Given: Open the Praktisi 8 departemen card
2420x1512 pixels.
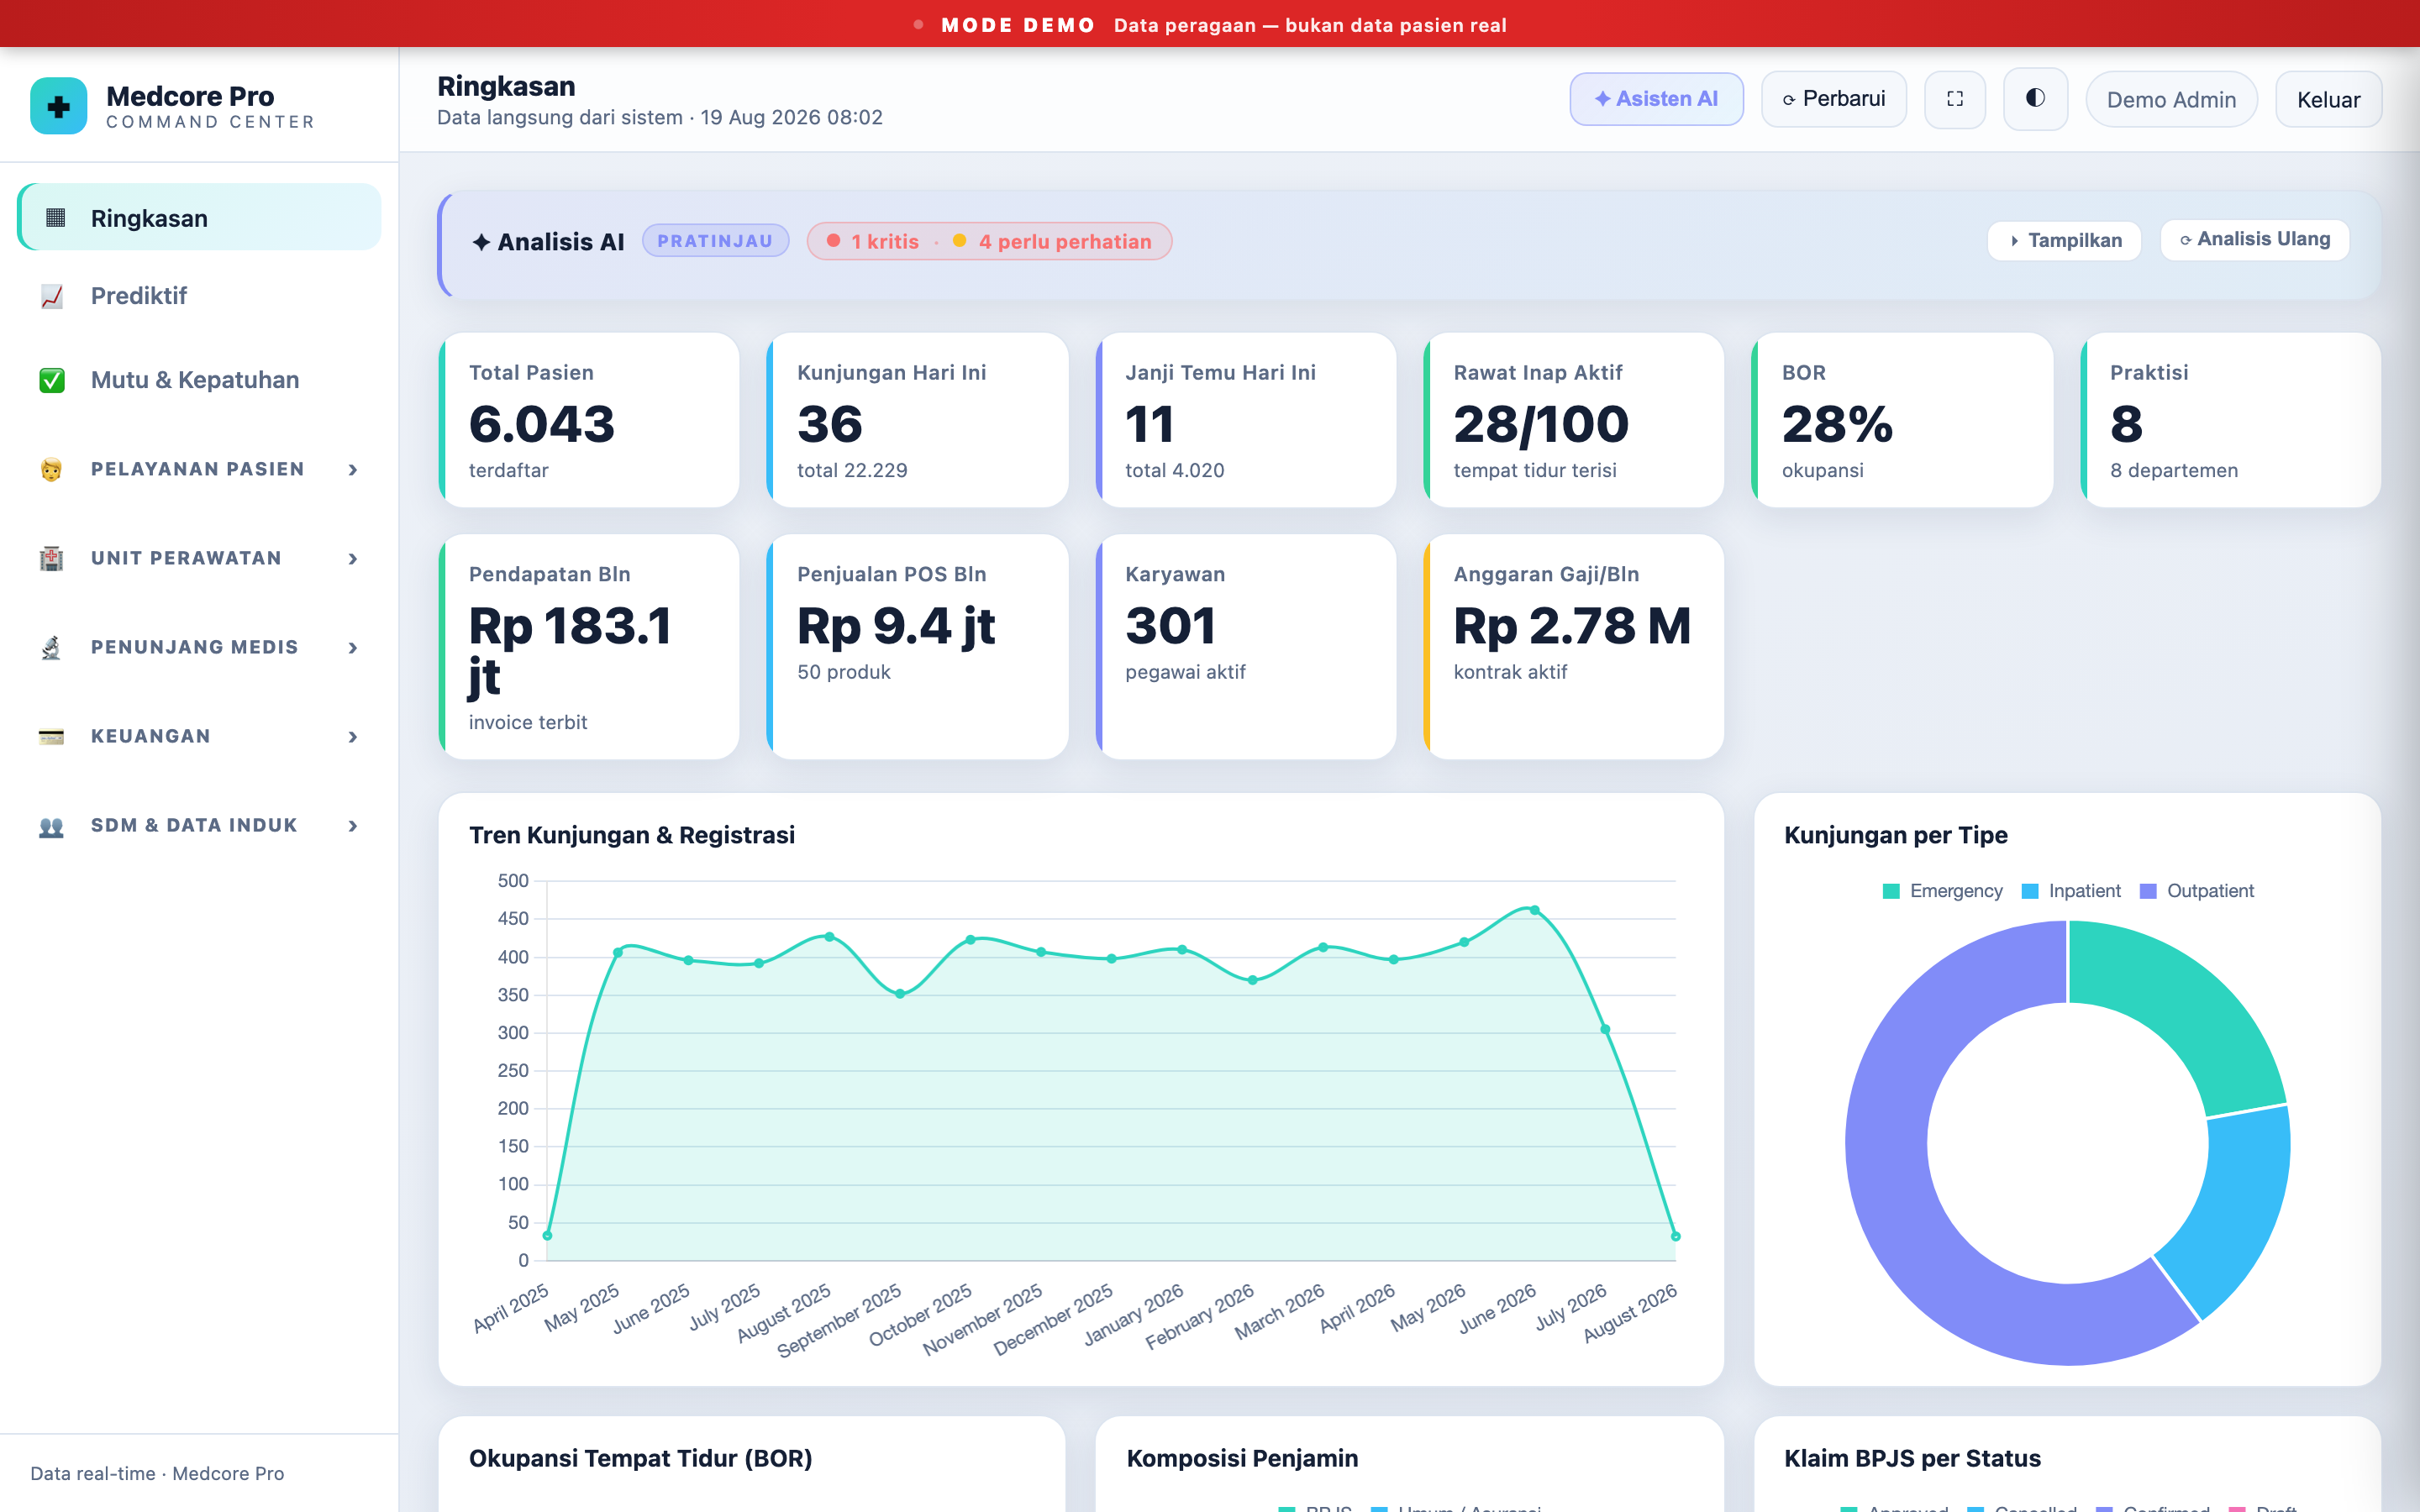Looking at the screenshot, I should pyautogui.click(x=2231, y=420).
